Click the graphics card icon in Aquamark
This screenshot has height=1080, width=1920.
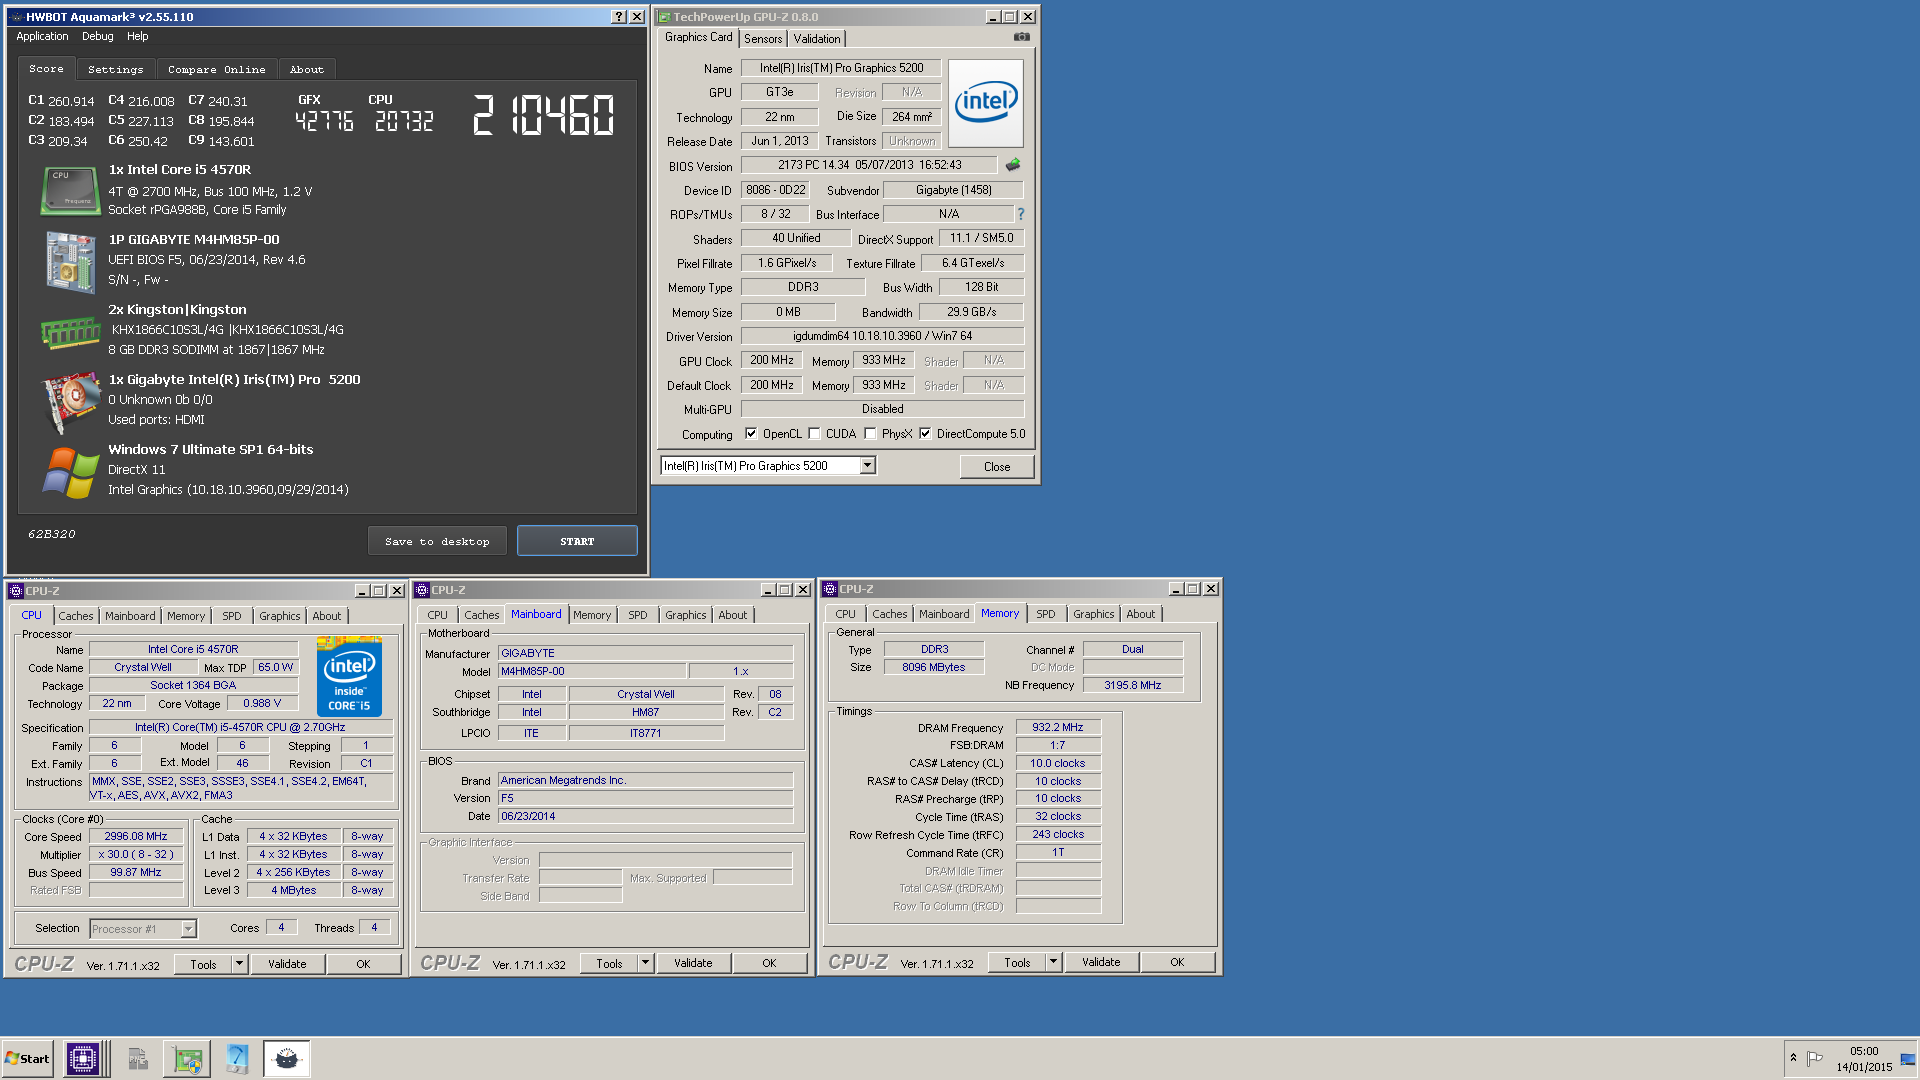pos(70,402)
